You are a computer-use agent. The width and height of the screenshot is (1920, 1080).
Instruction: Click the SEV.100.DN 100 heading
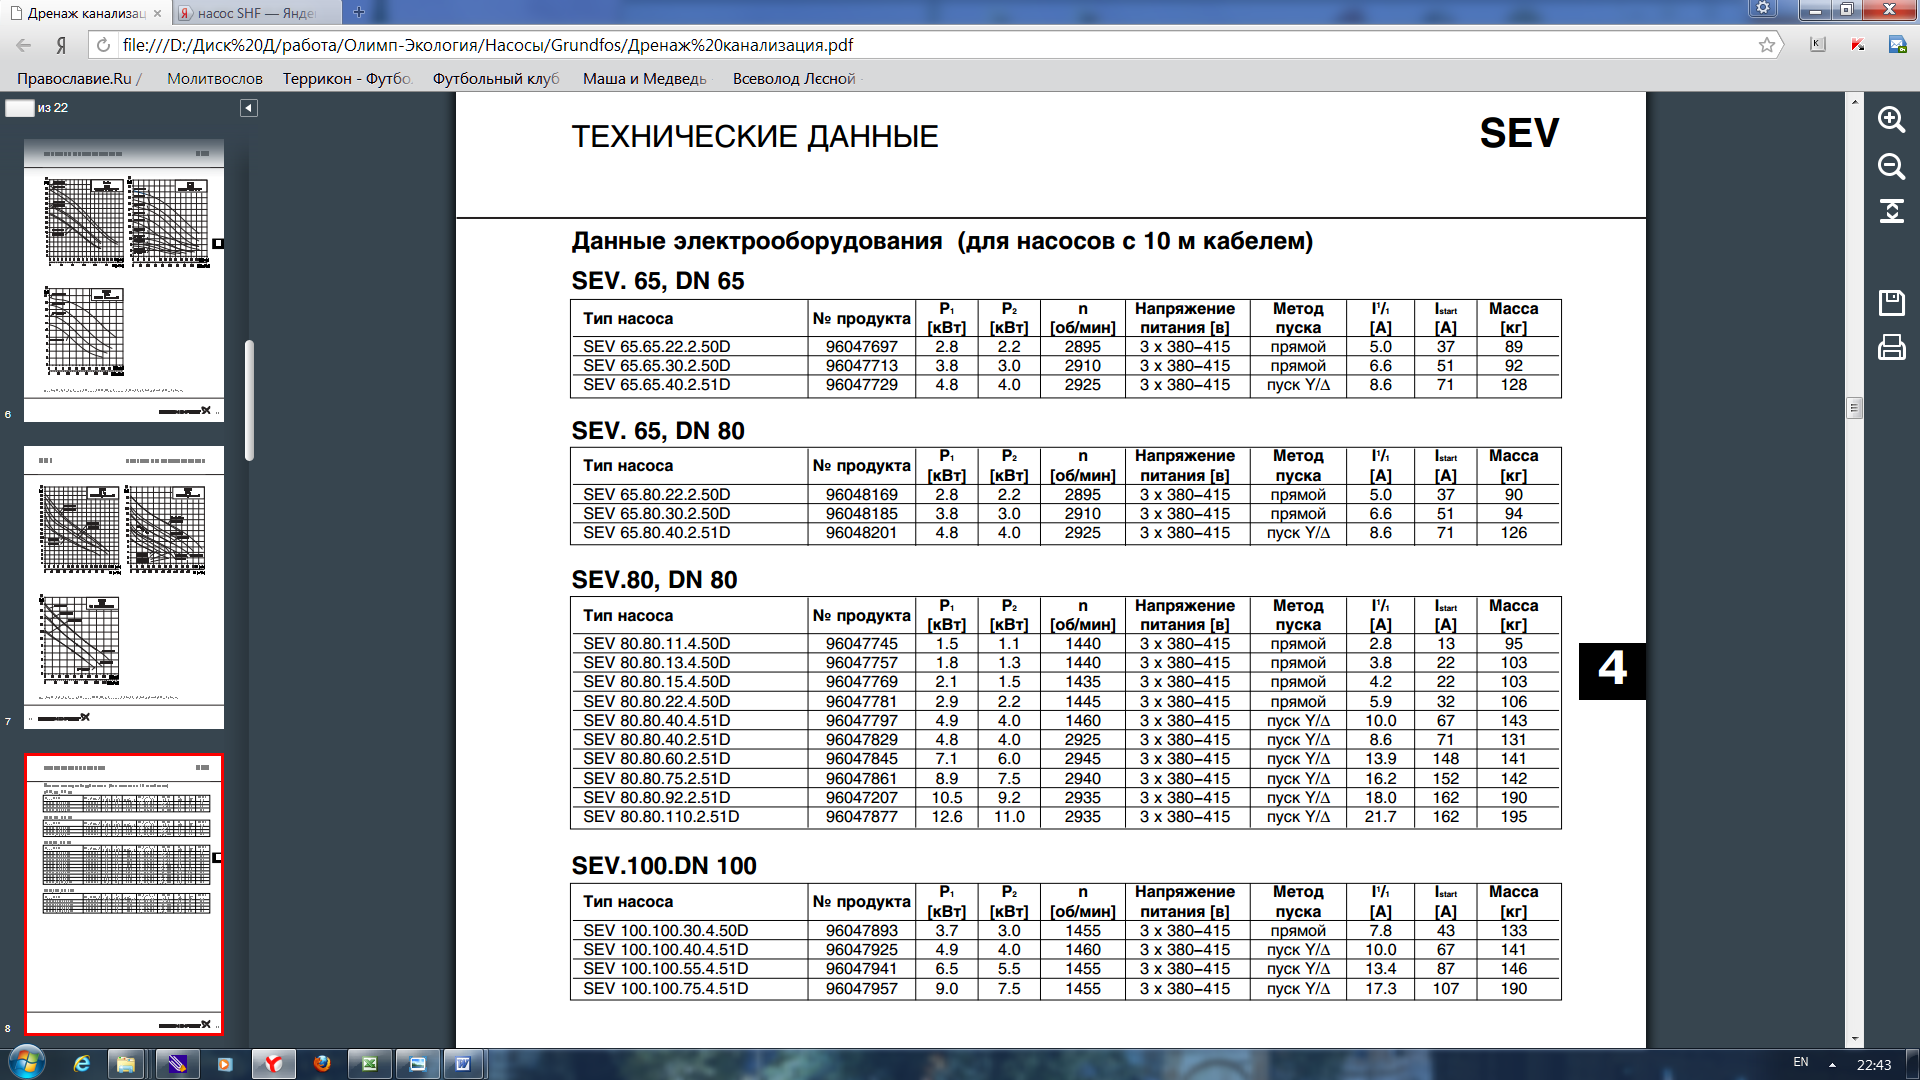coord(664,866)
